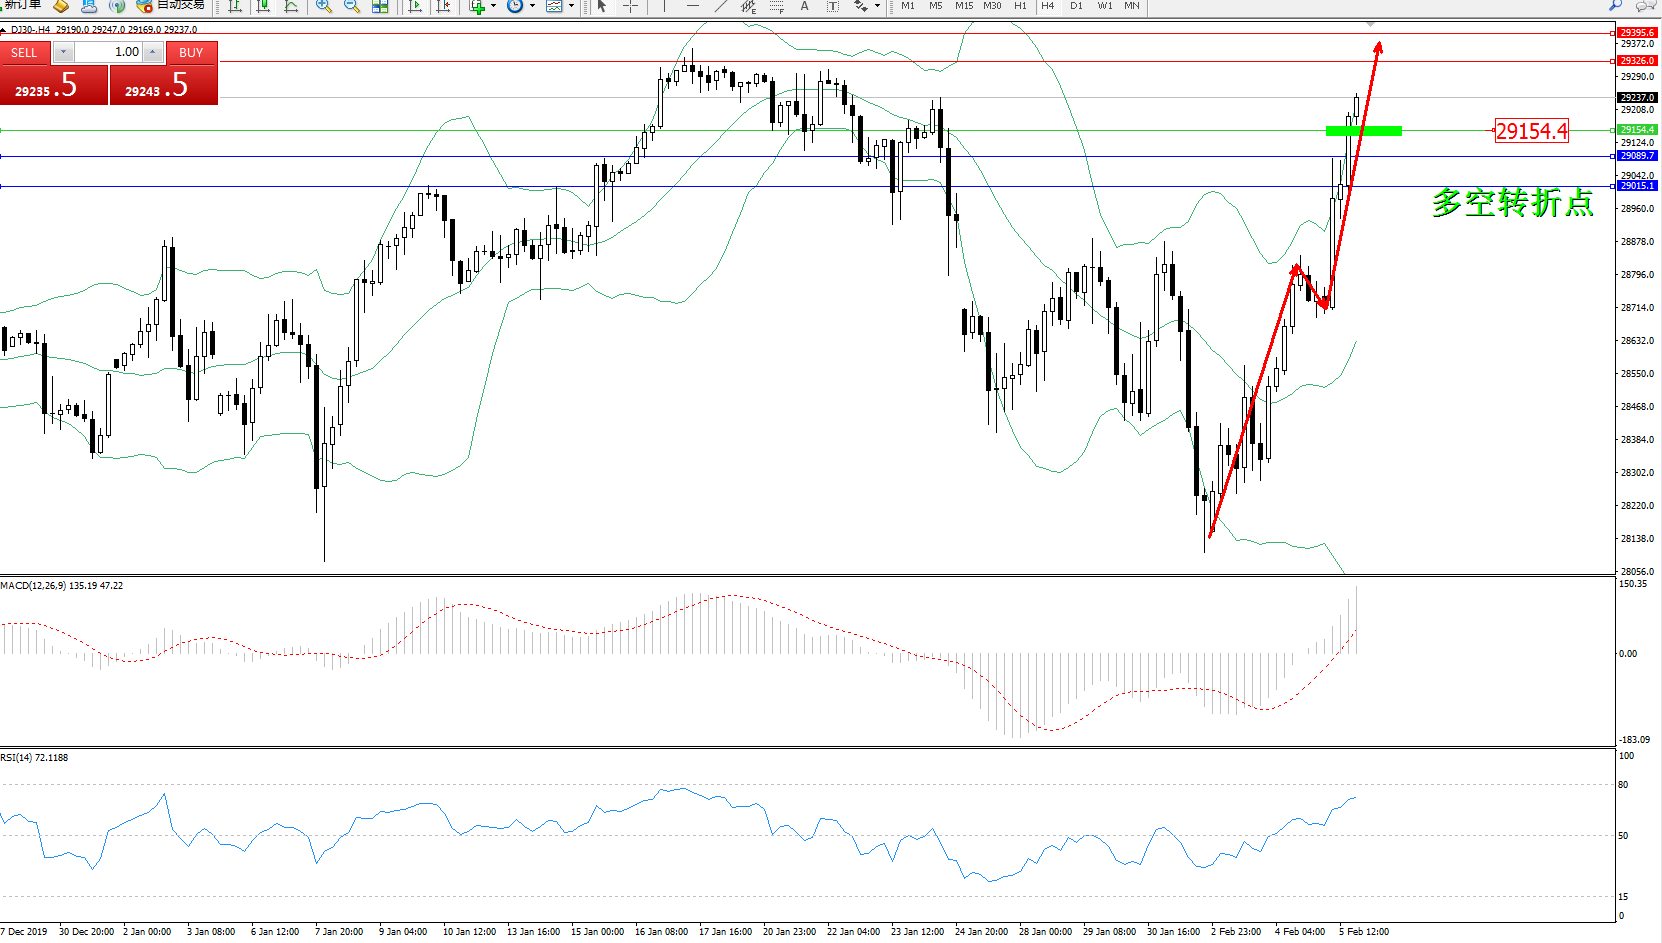Click the BUY button

191,53
